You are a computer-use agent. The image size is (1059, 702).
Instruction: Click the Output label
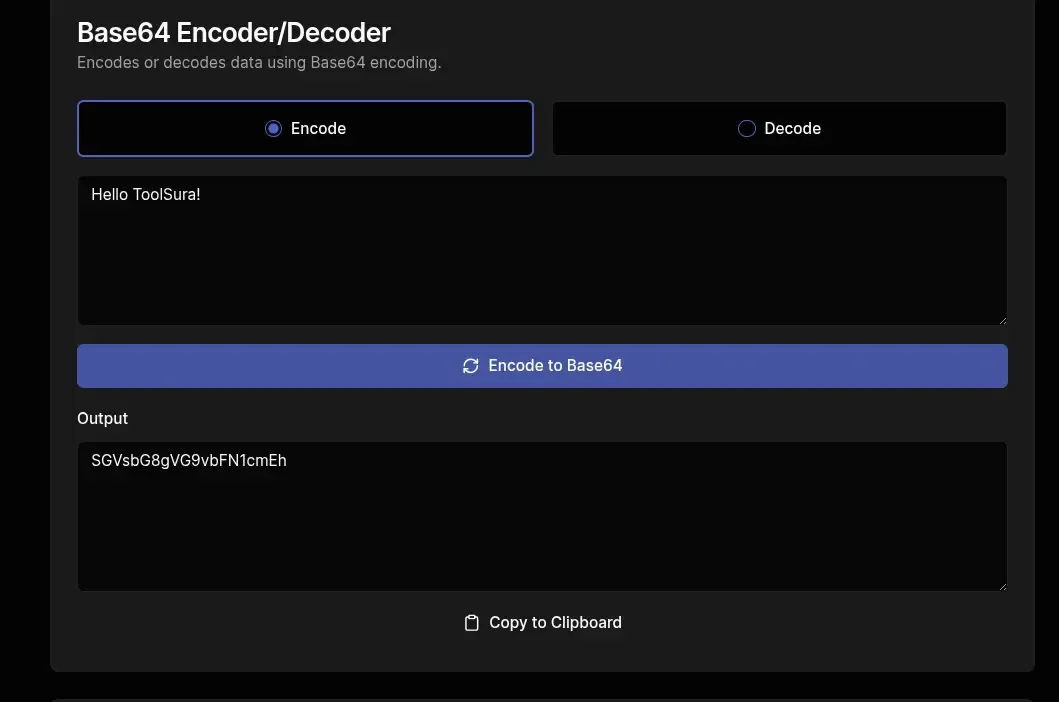tap(102, 418)
